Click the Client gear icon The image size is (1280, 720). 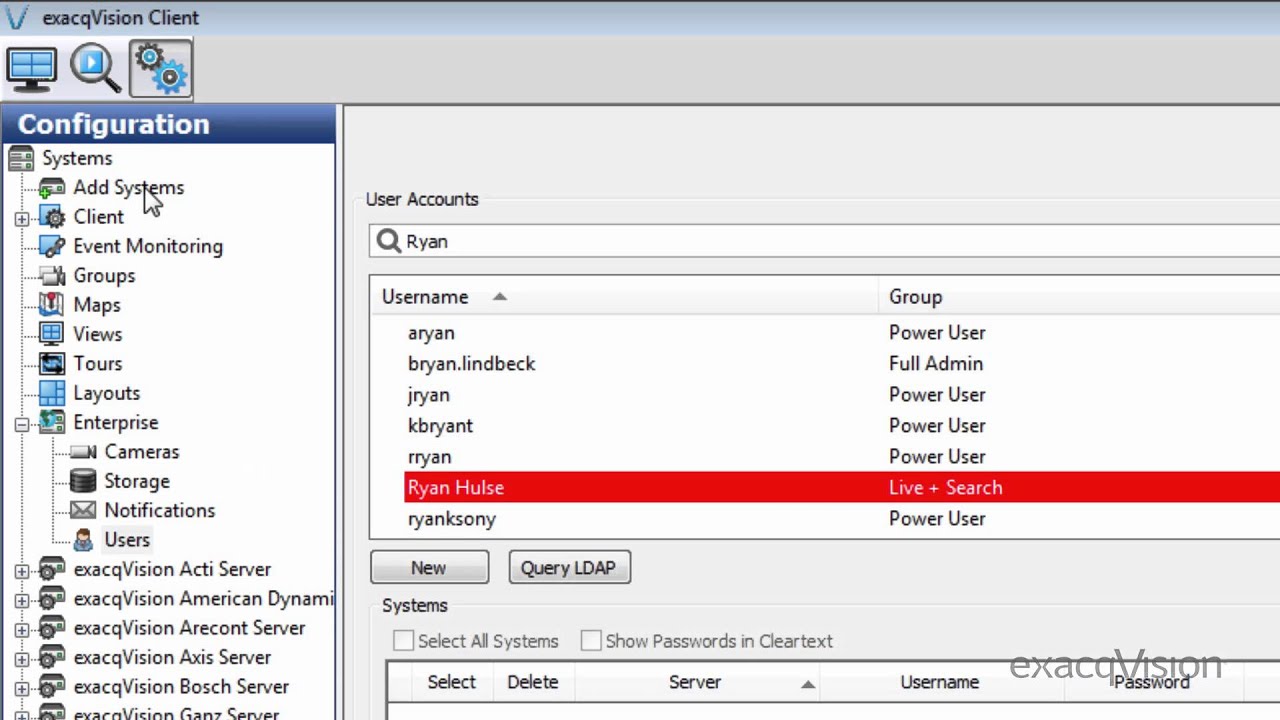[52, 217]
